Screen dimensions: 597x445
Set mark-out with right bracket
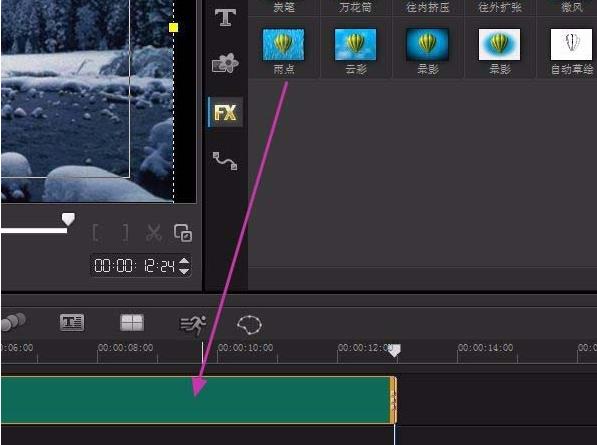click(x=125, y=233)
